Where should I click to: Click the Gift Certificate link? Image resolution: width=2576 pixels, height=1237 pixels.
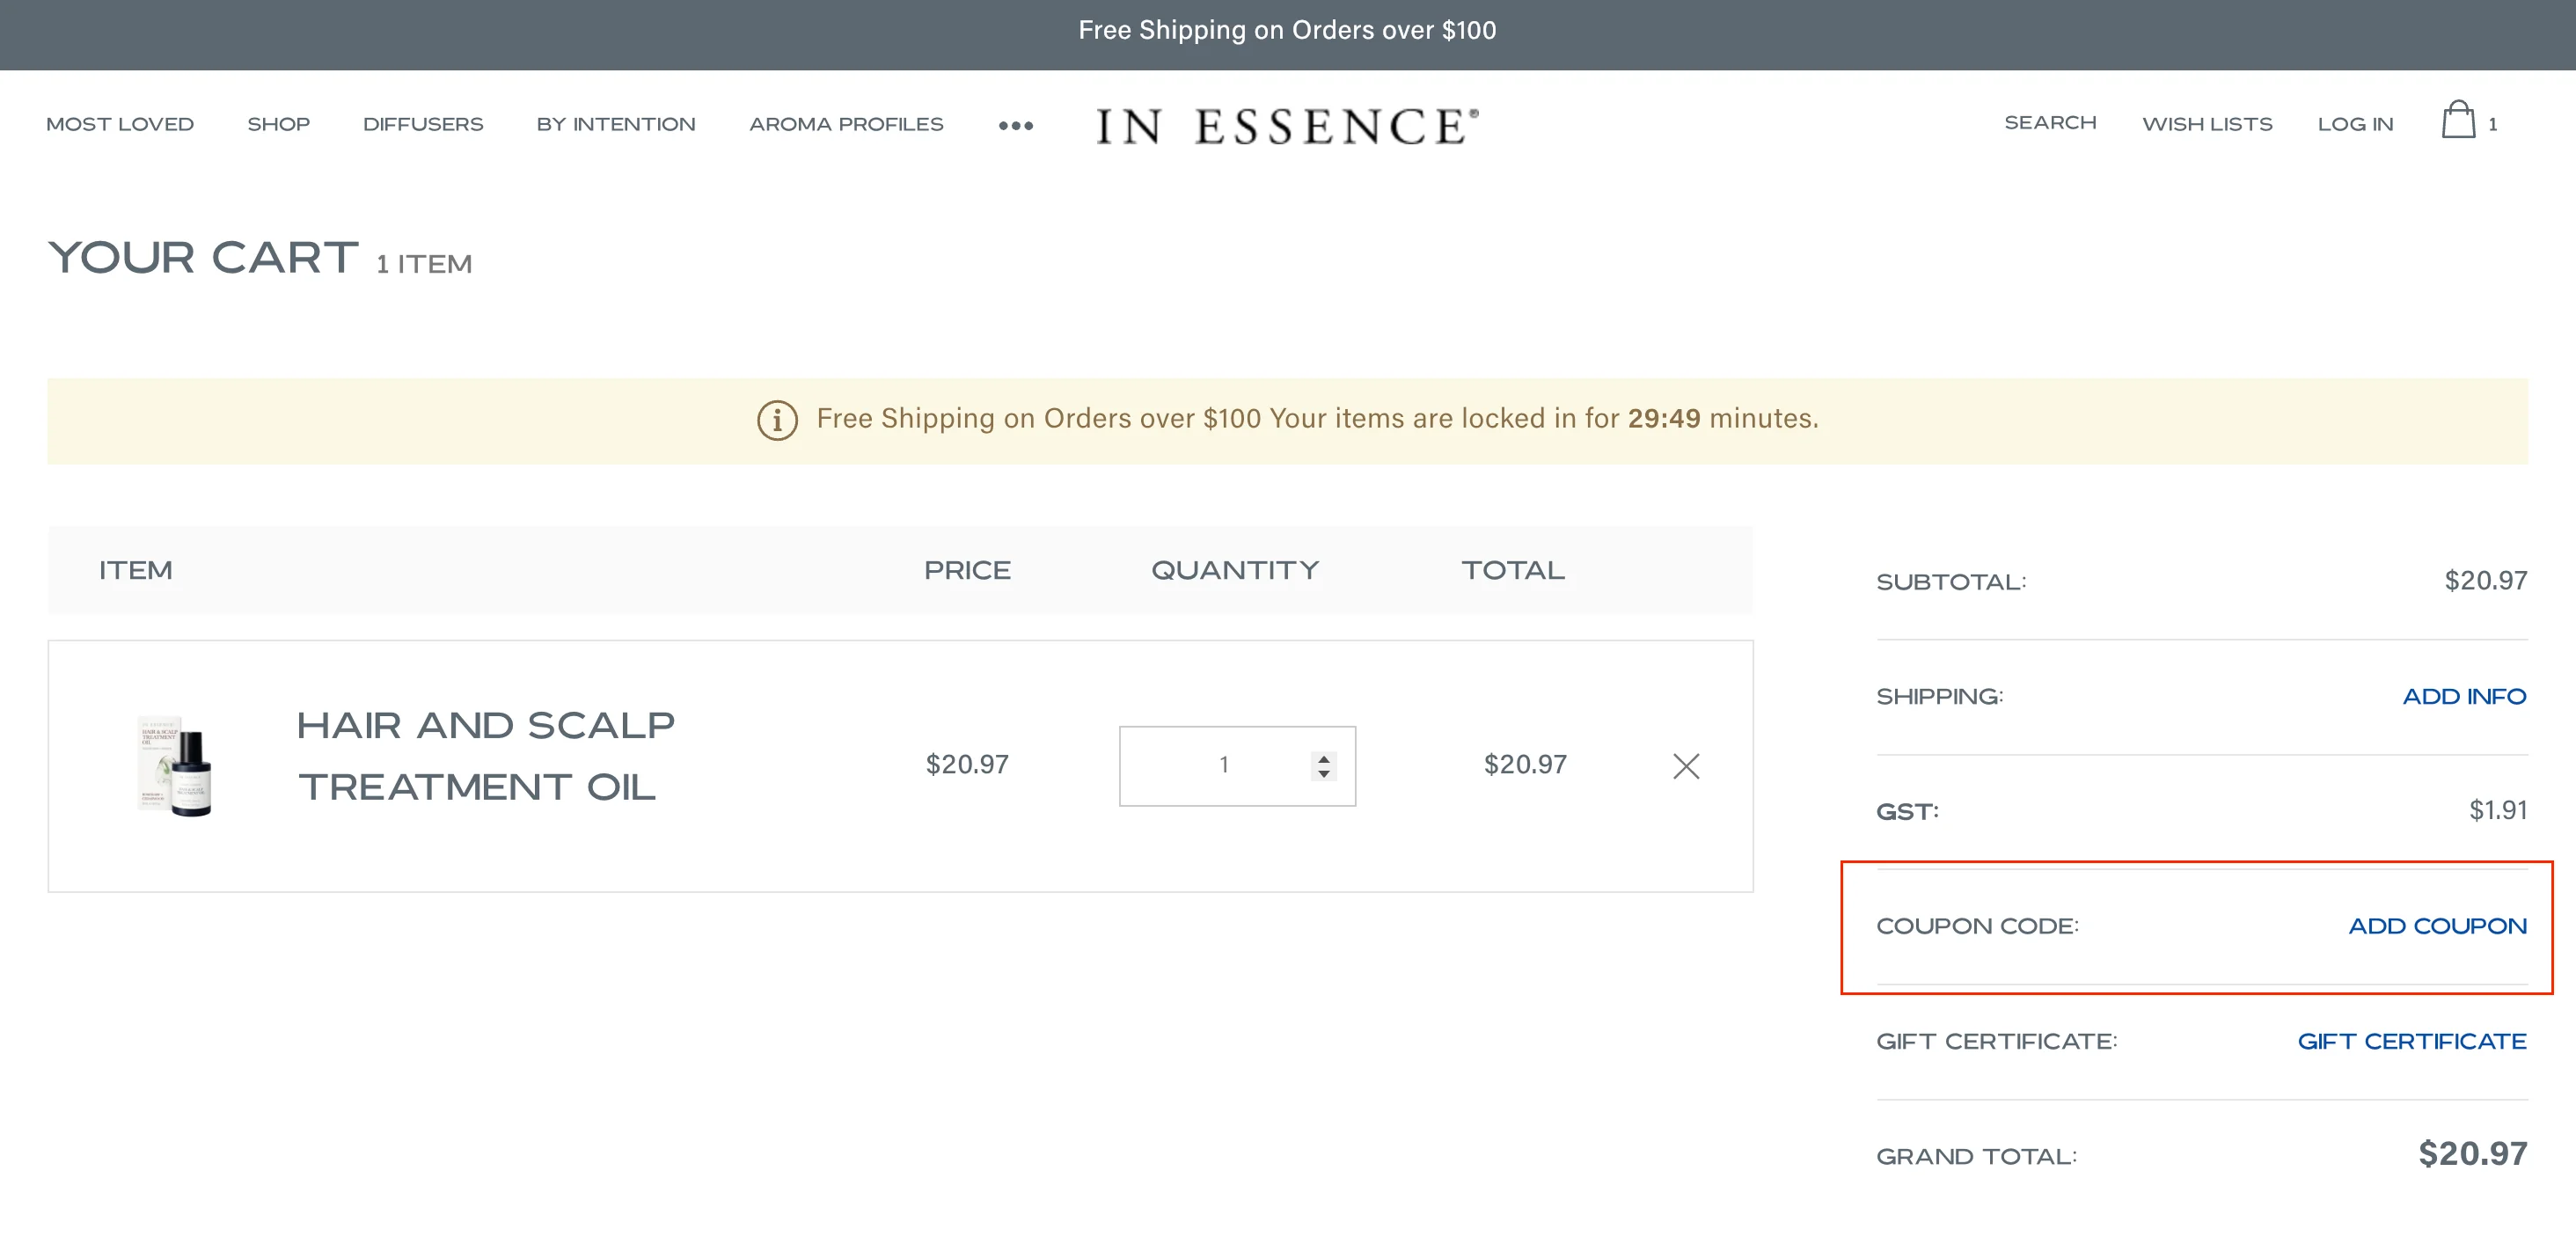[2411, 1041]
